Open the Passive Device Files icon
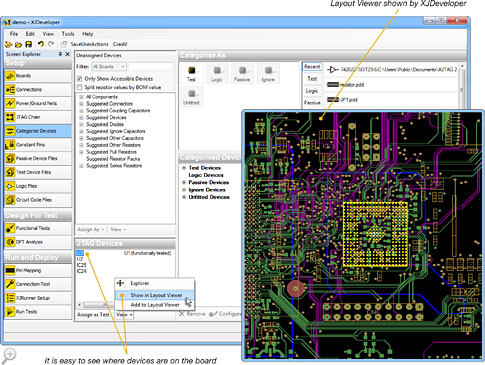Viewport: 485px width, 365px height. pos(10,158)
